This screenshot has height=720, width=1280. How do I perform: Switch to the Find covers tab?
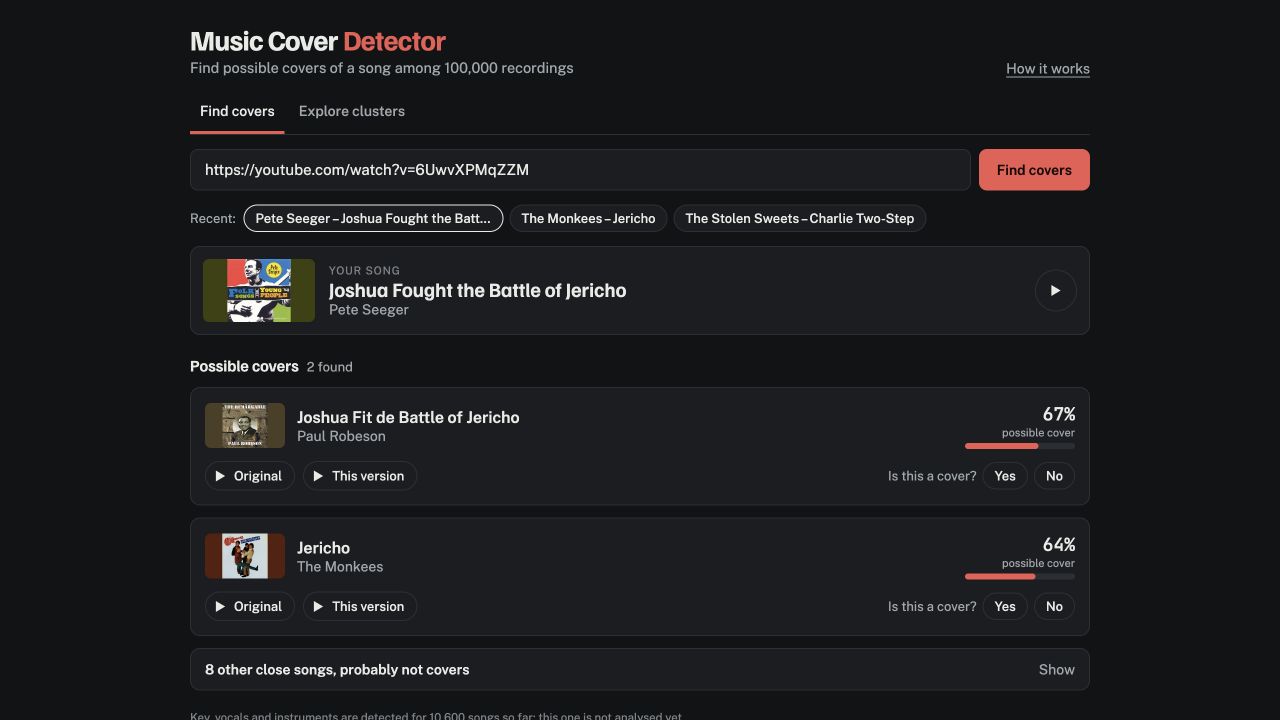coord(237,111)
